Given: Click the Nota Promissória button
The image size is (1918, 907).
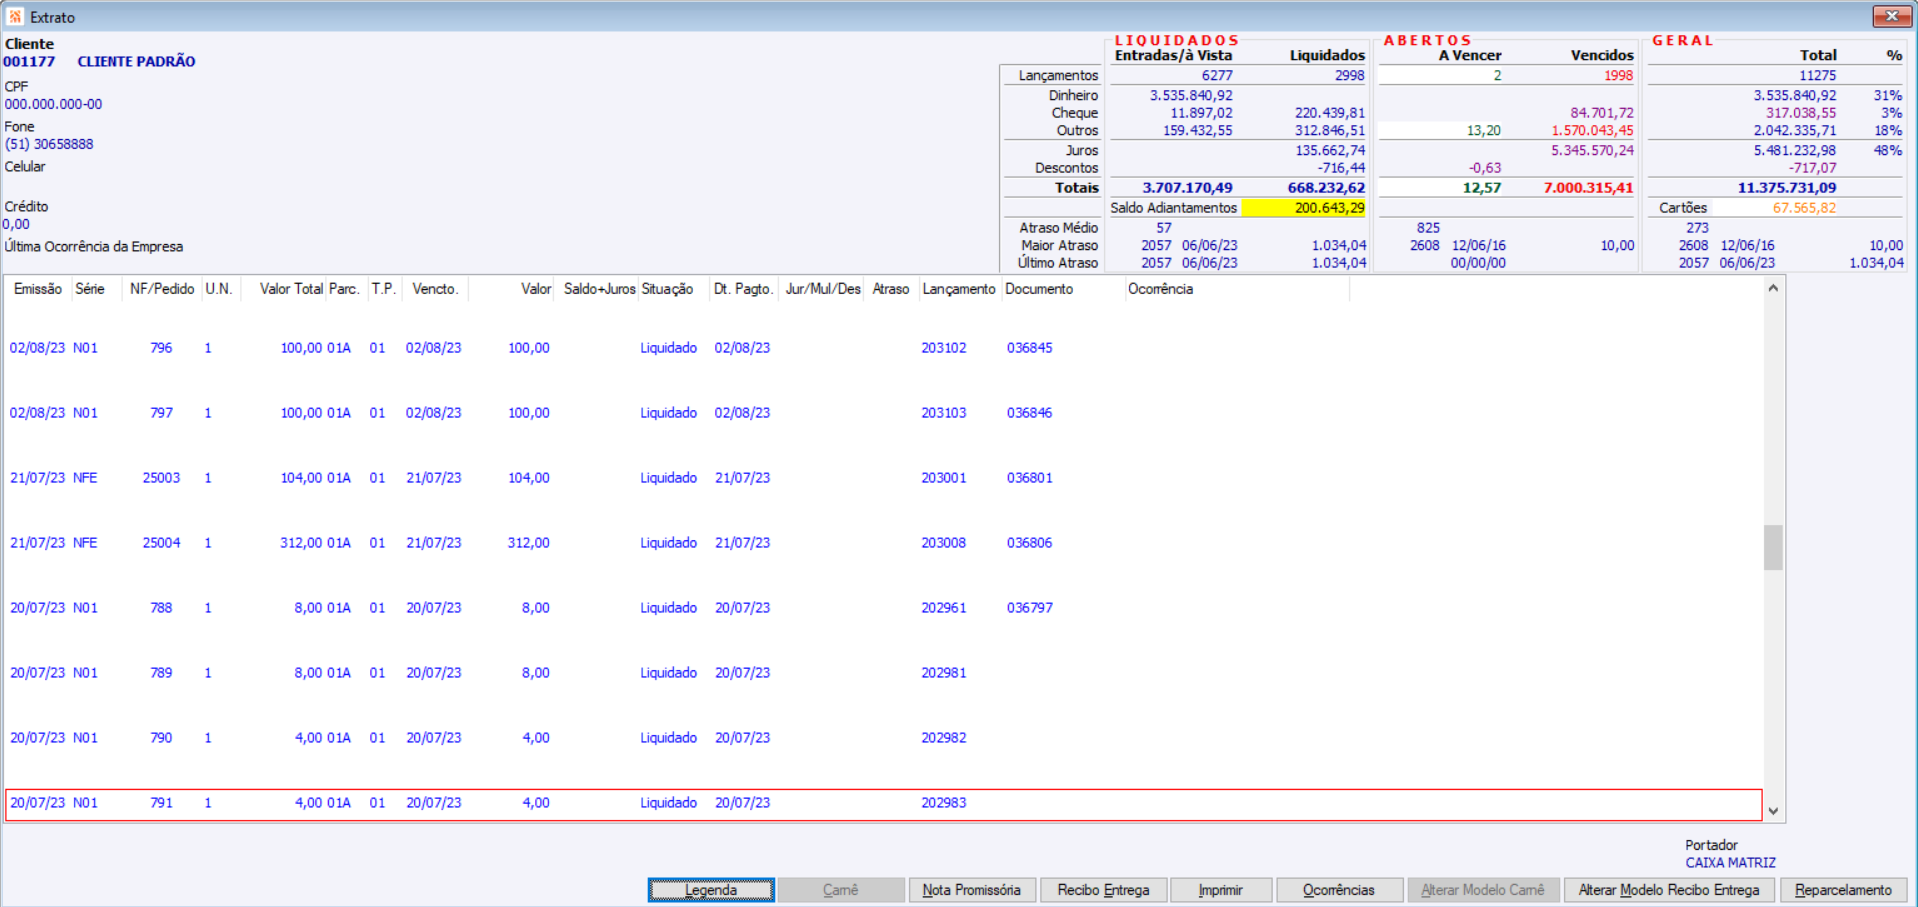Looking at the screenshot, I should [x=971, y=890].
